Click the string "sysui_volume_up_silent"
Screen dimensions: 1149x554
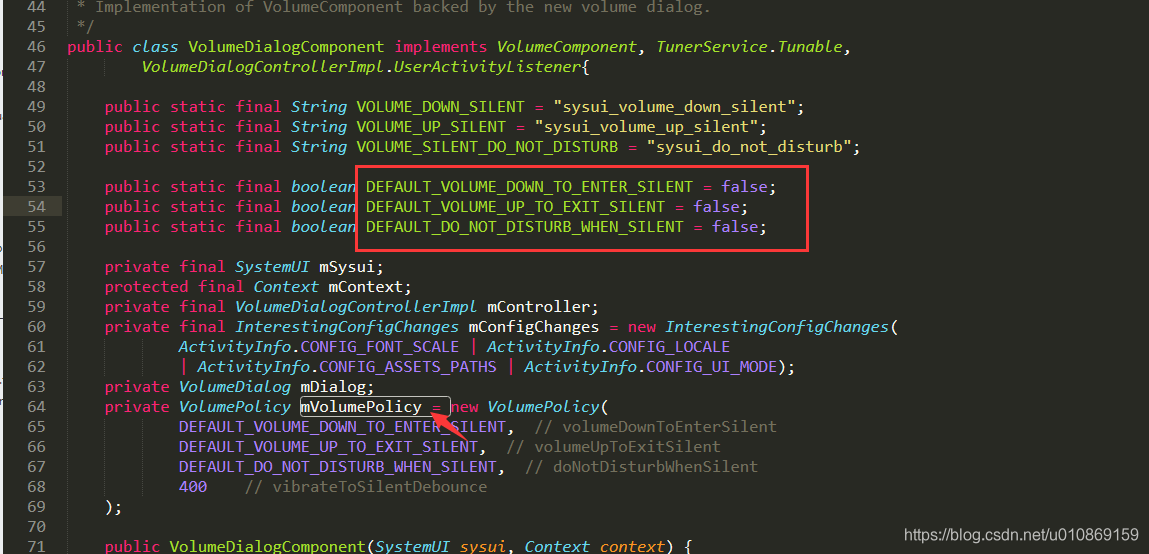(x=646, y=128)
